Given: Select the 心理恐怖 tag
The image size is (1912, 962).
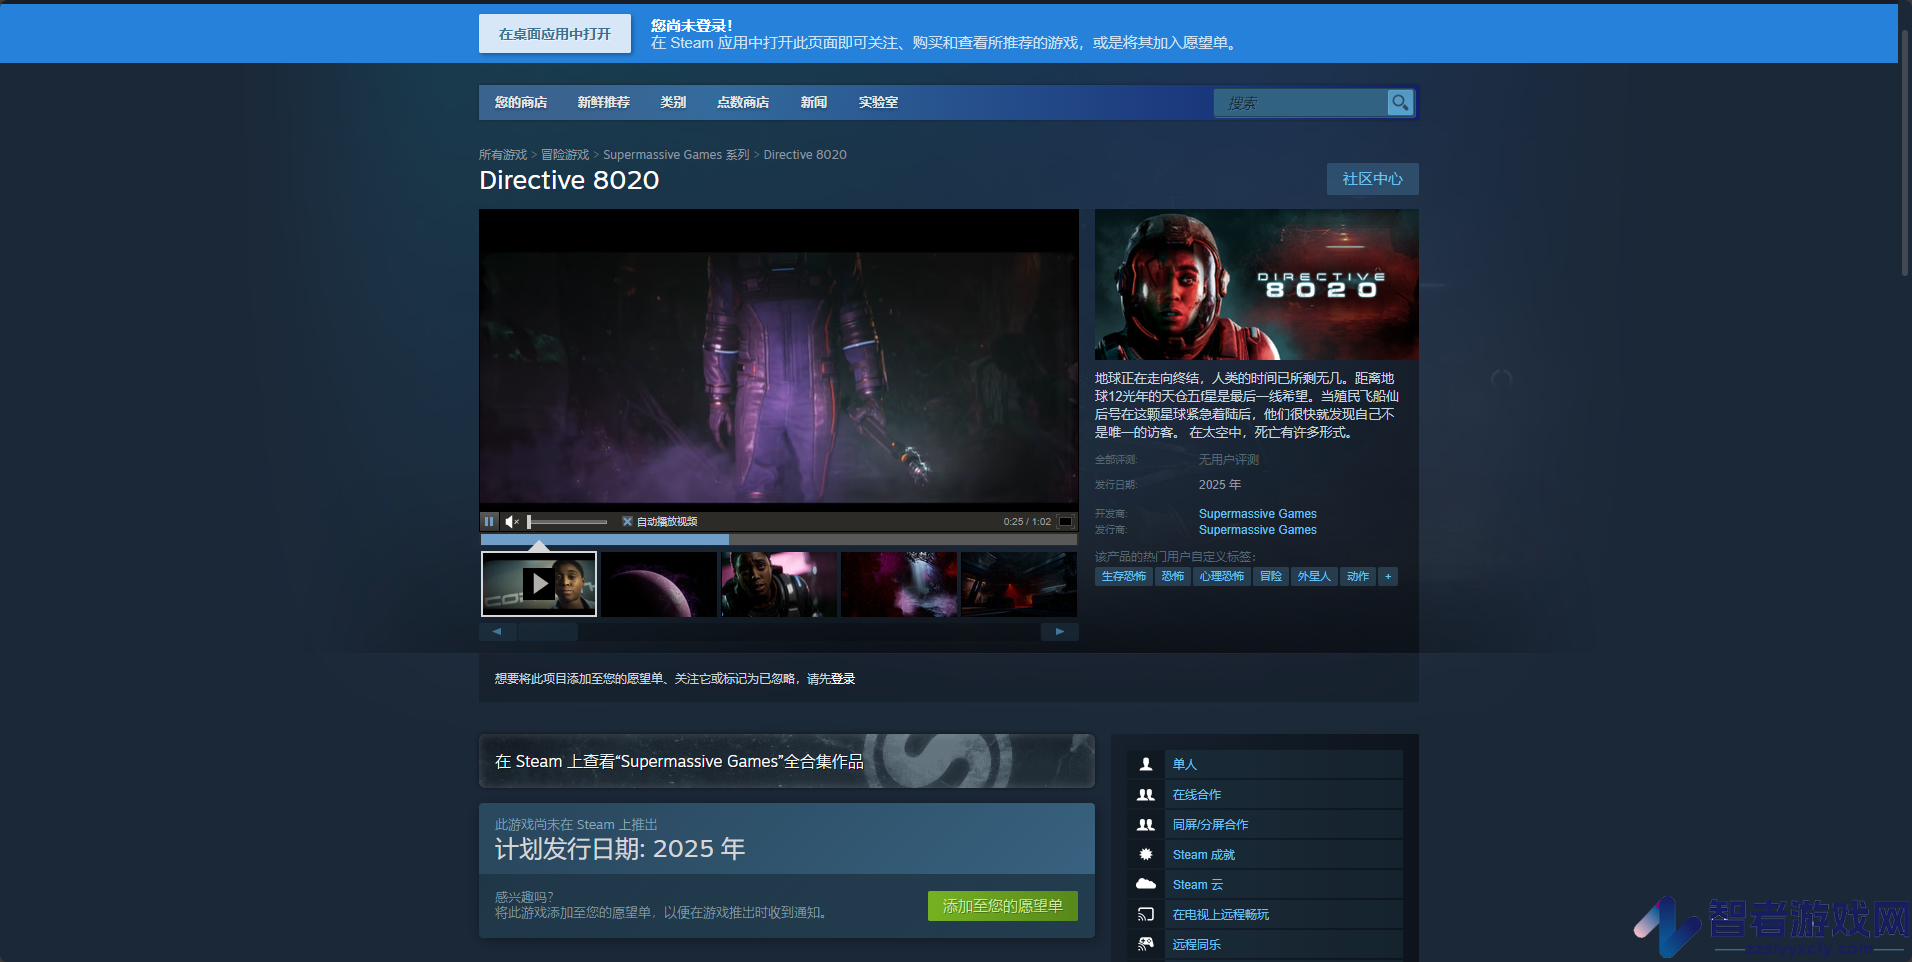Looking at the screenshot, I should 1222,576.
